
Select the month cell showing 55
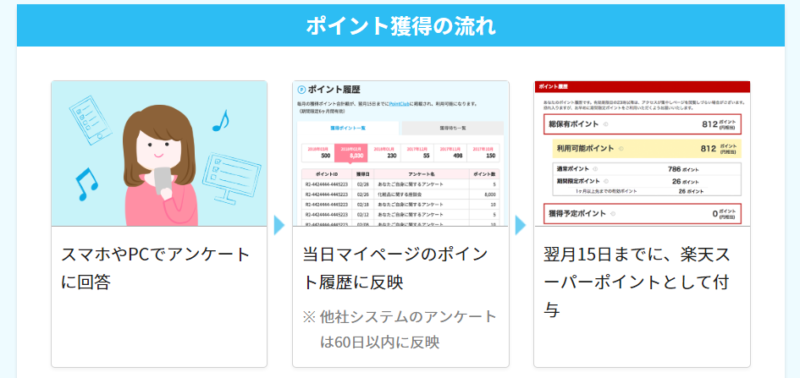417,153
